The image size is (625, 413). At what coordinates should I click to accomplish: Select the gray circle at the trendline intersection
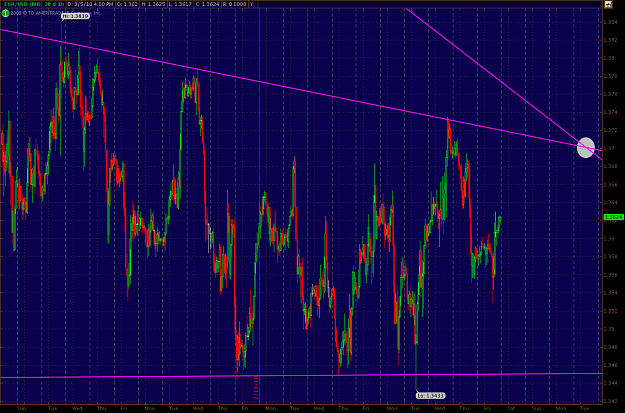[586, 148]
